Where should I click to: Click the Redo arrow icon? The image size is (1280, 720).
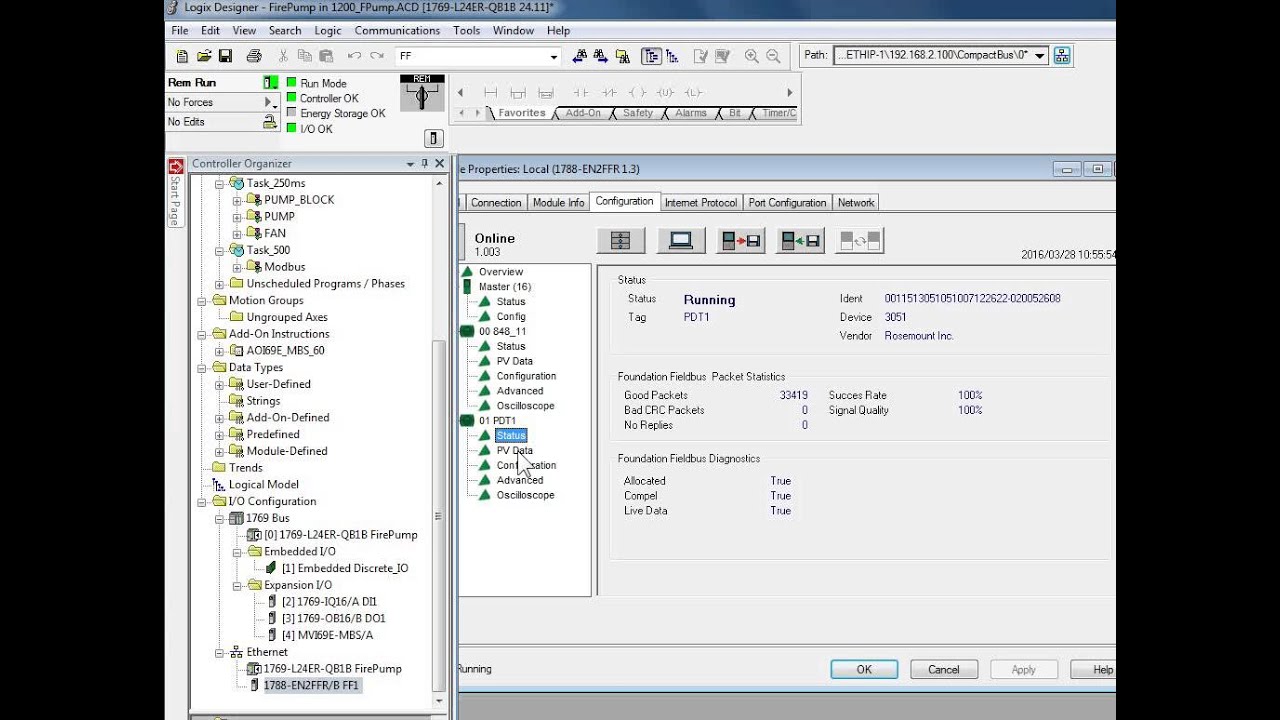(379, 56)
